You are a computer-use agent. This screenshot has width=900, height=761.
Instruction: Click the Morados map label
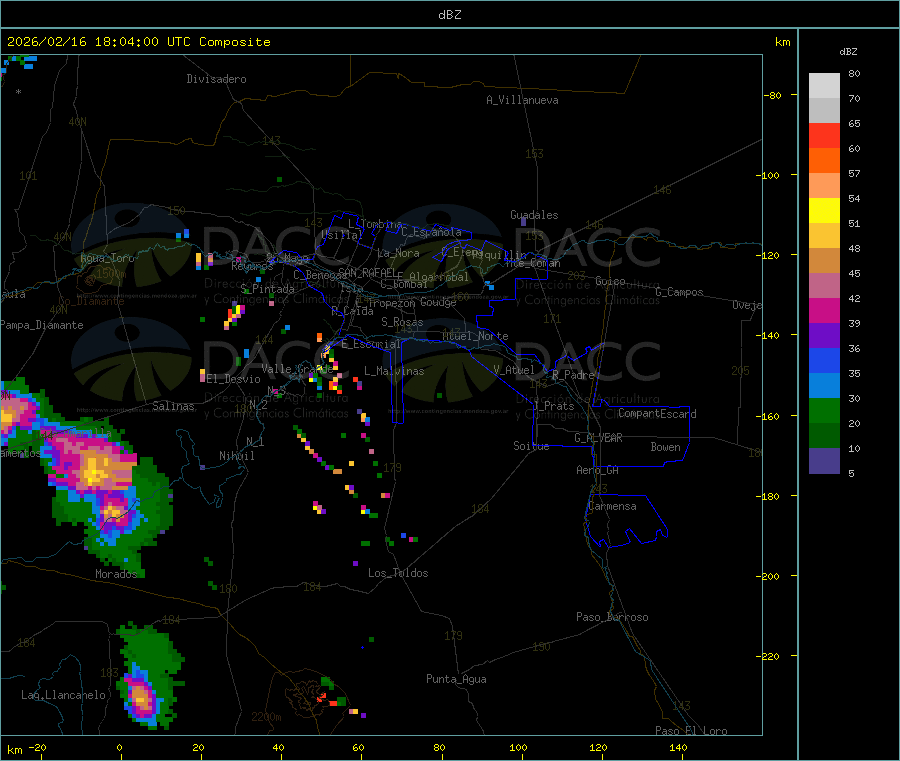pyautogui.click(x=116, y=574)
